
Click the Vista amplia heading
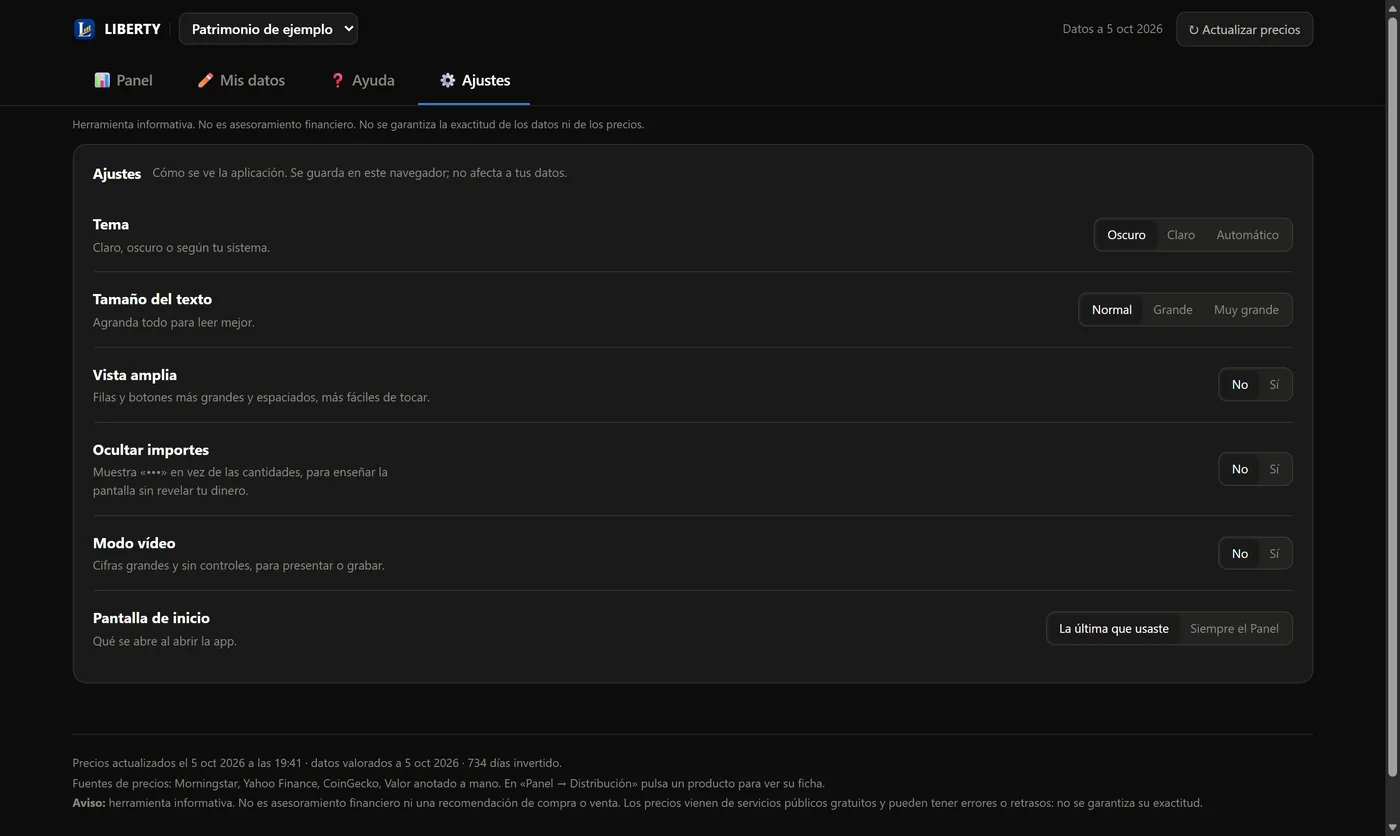tap(135, 375)
